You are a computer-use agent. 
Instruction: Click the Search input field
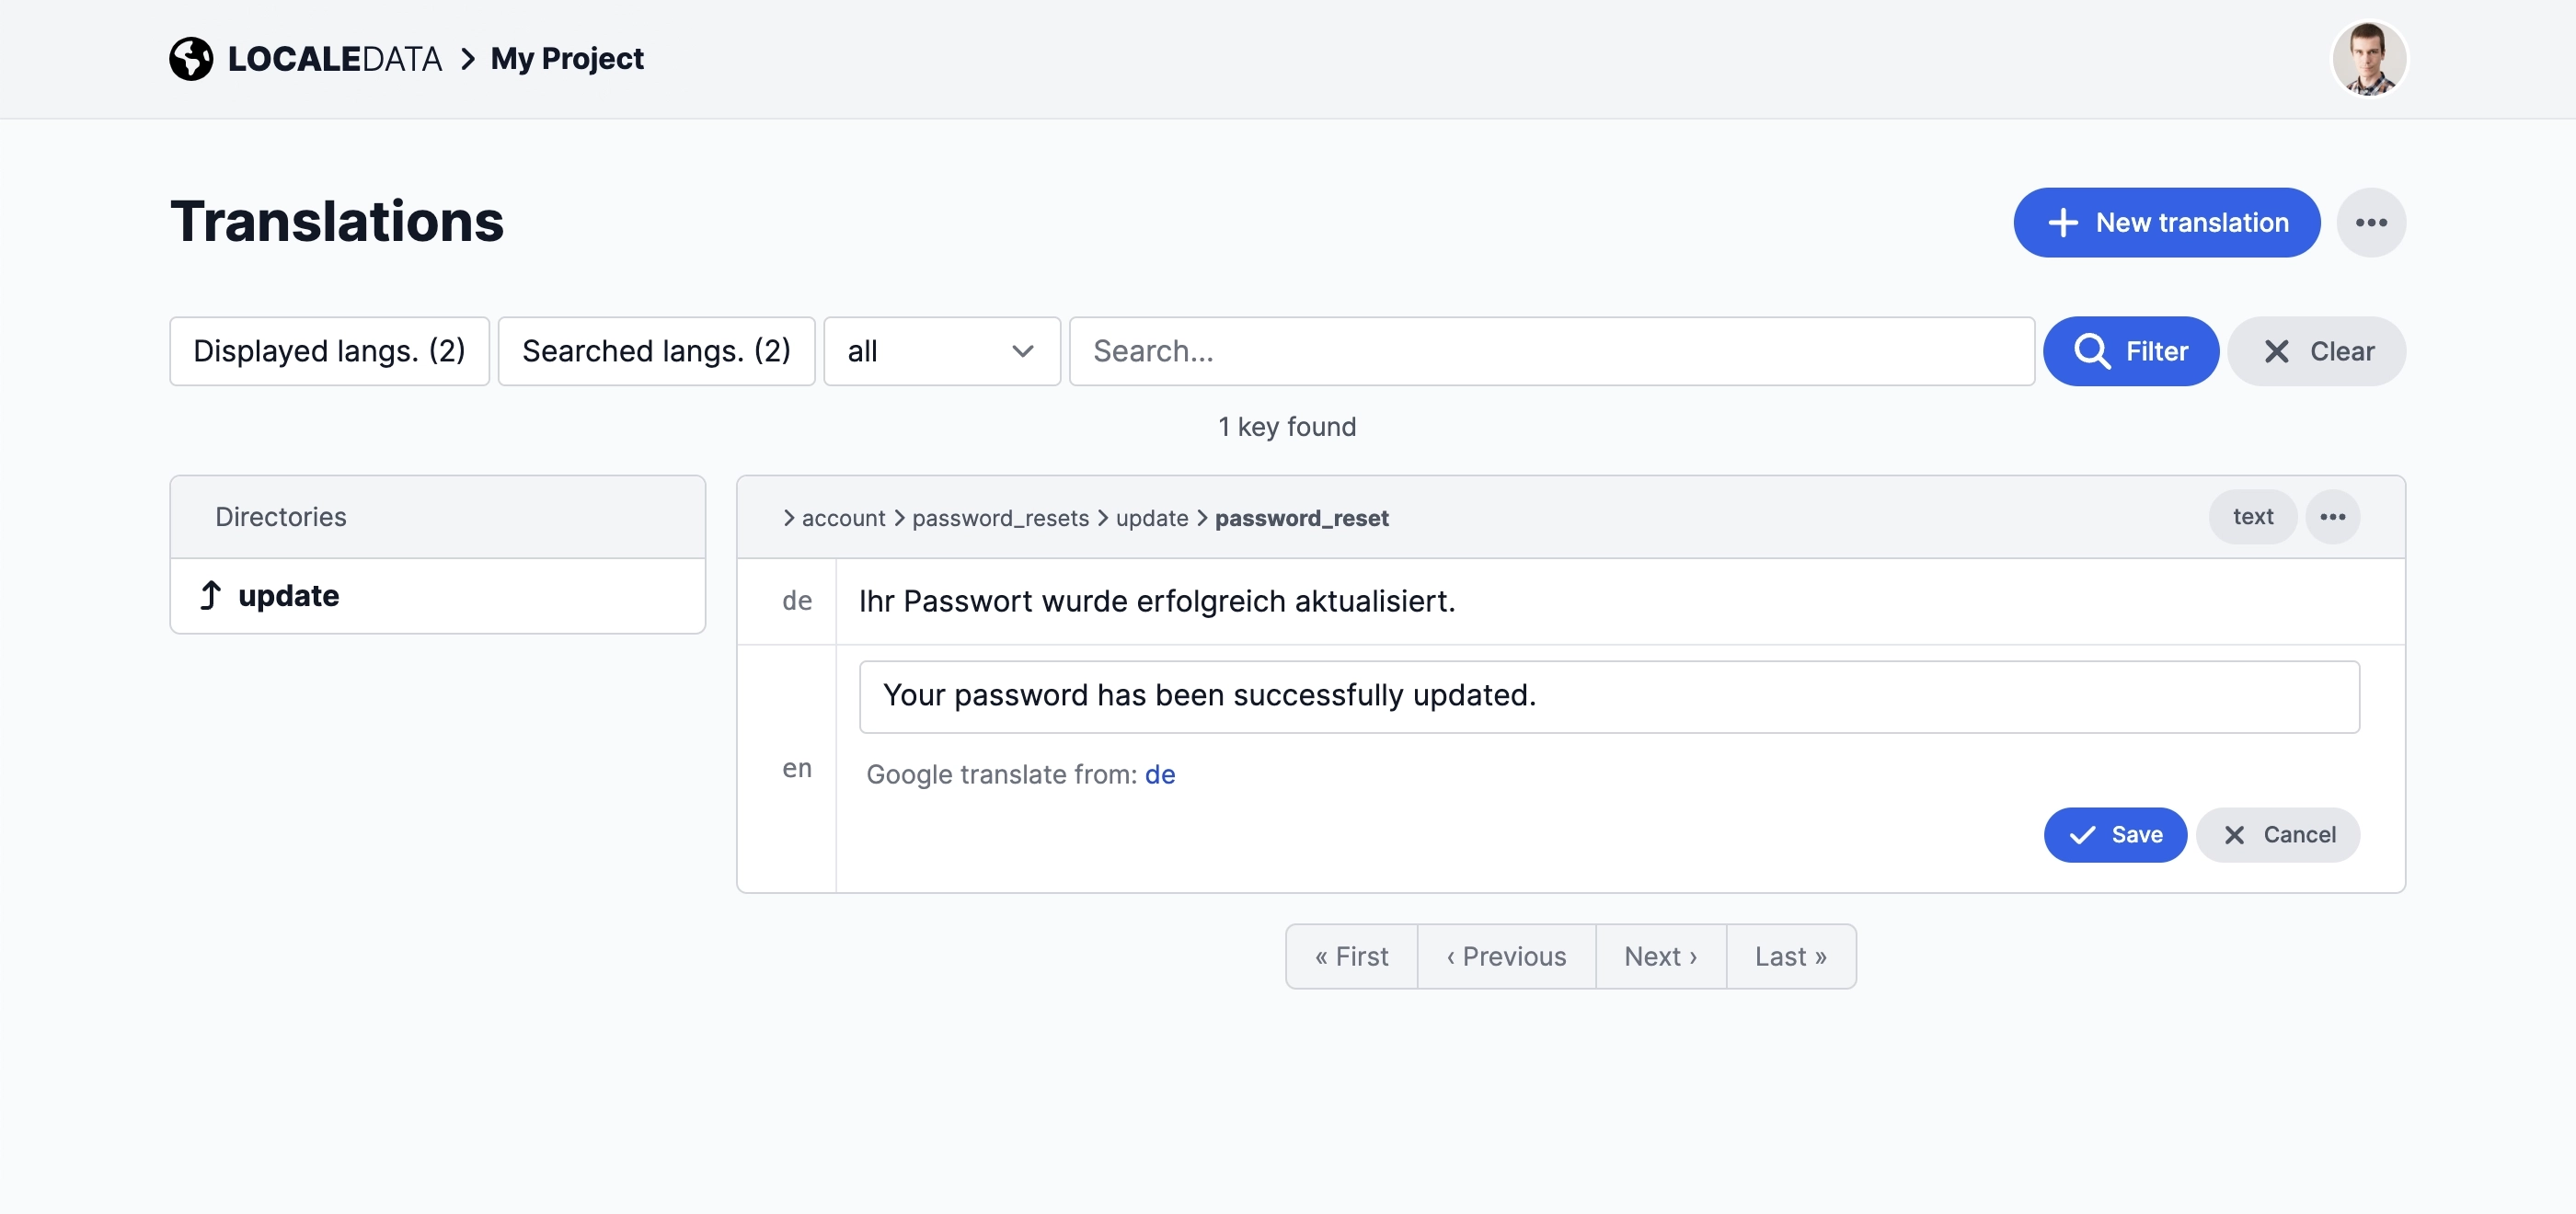pos(1553,349)
